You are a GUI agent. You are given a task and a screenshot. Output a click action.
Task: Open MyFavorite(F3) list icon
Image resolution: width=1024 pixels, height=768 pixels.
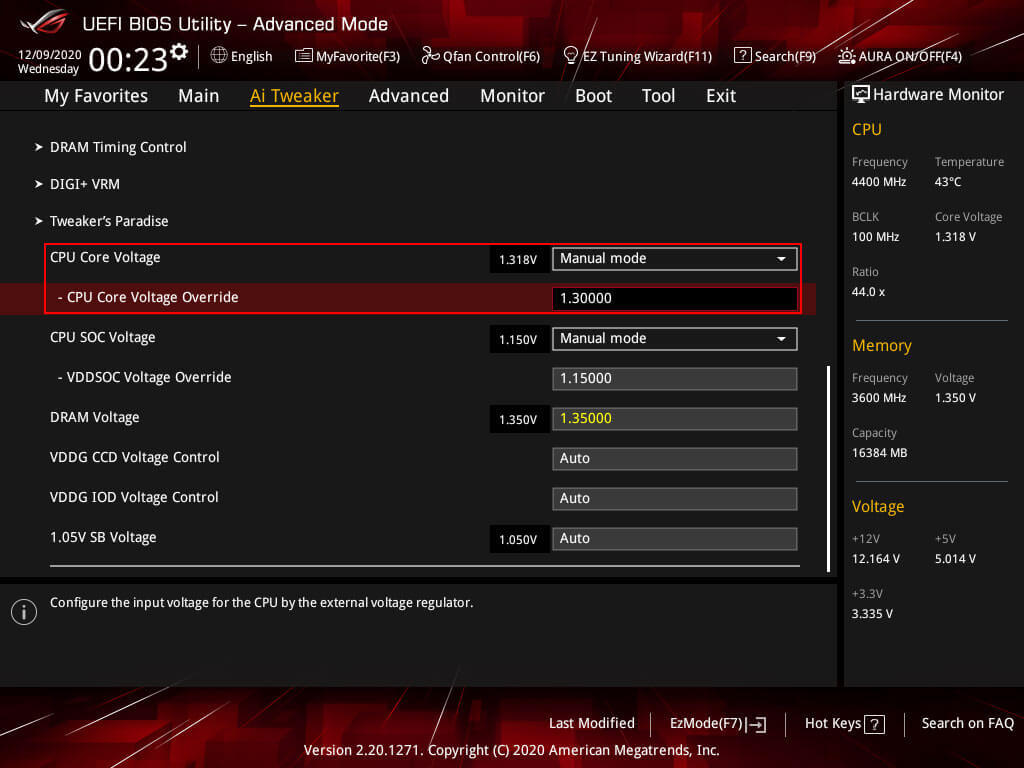tap(303, 56)
